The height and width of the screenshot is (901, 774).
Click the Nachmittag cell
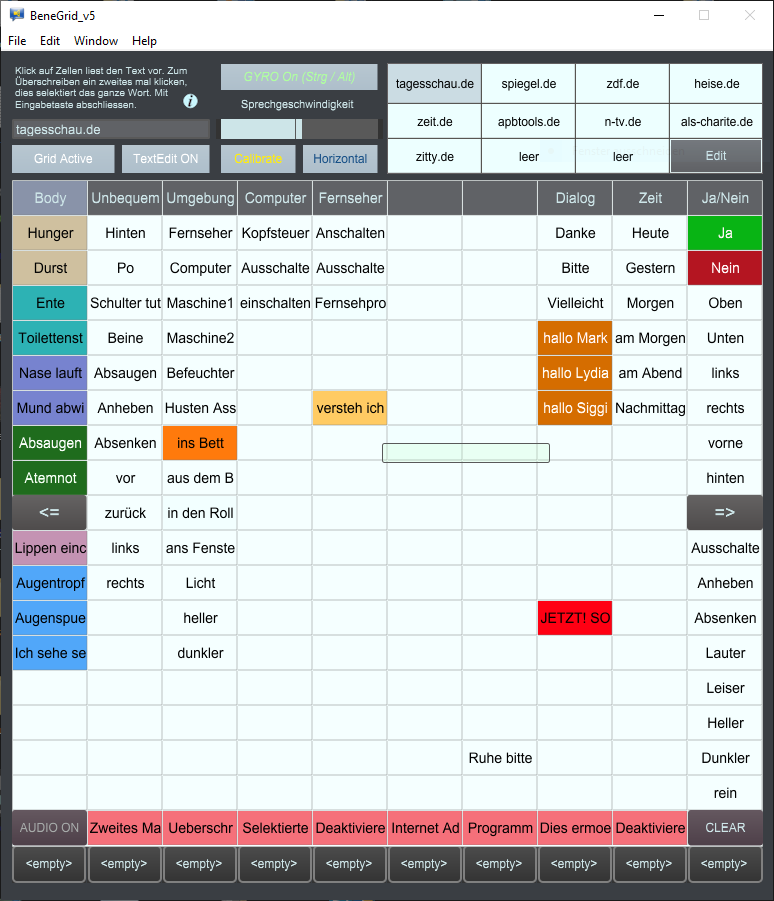(x=650, y=408)
